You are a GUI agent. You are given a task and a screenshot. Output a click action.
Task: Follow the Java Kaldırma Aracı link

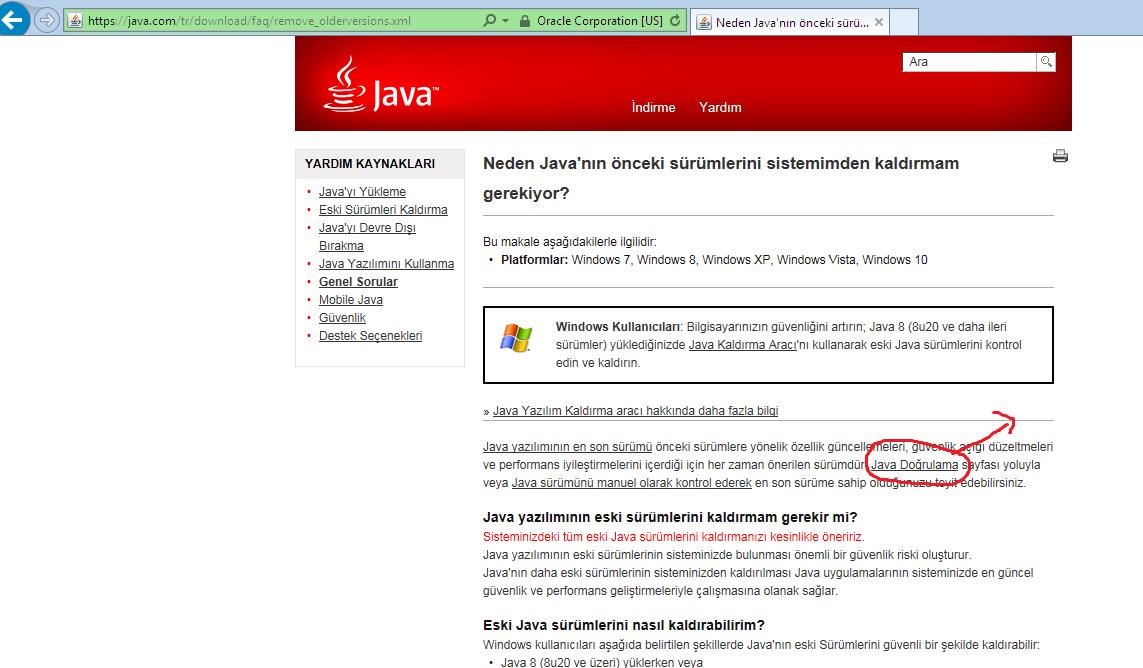pyautogui.click(x=742, y=345)
